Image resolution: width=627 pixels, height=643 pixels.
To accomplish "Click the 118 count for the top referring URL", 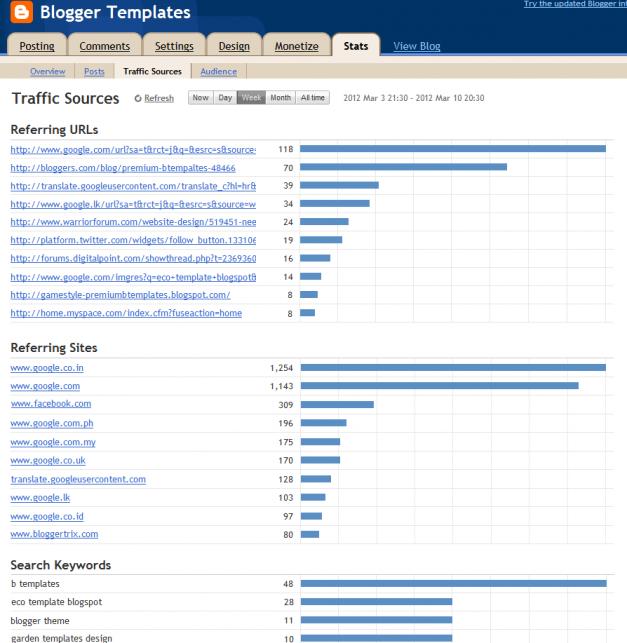I will 286,149.
